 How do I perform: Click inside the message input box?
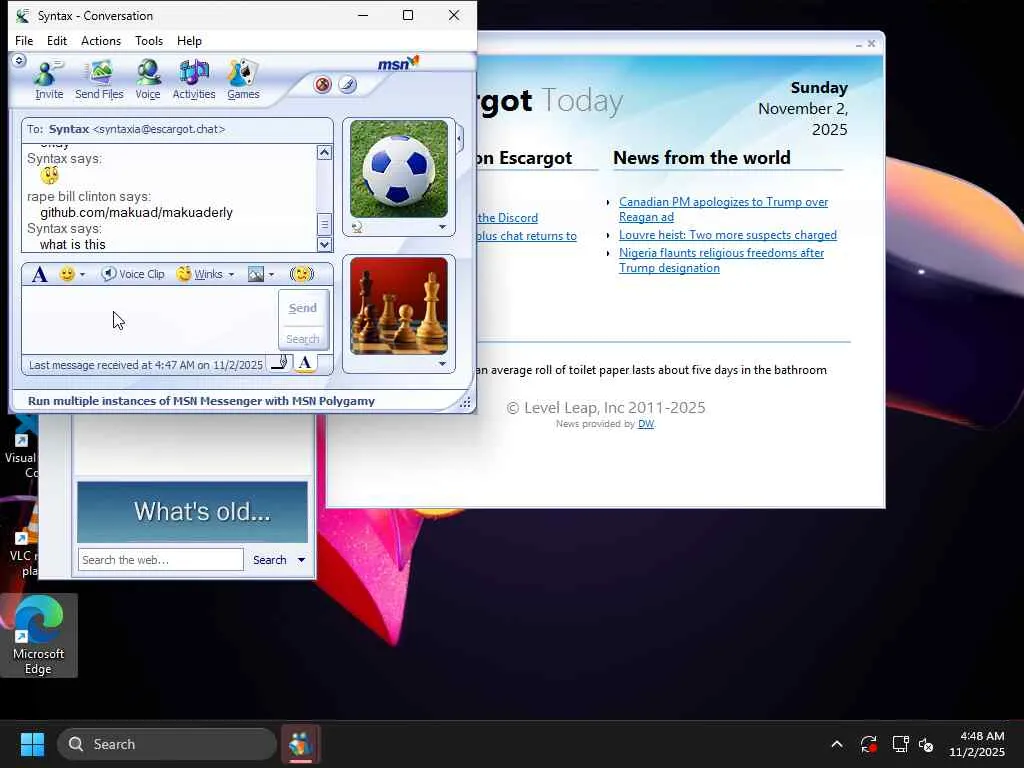150,321
